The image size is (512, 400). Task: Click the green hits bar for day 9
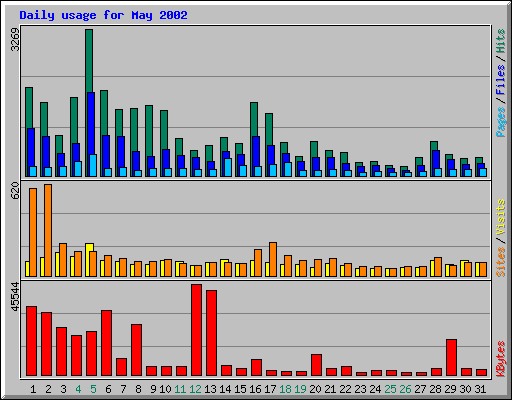pos(149,131)
